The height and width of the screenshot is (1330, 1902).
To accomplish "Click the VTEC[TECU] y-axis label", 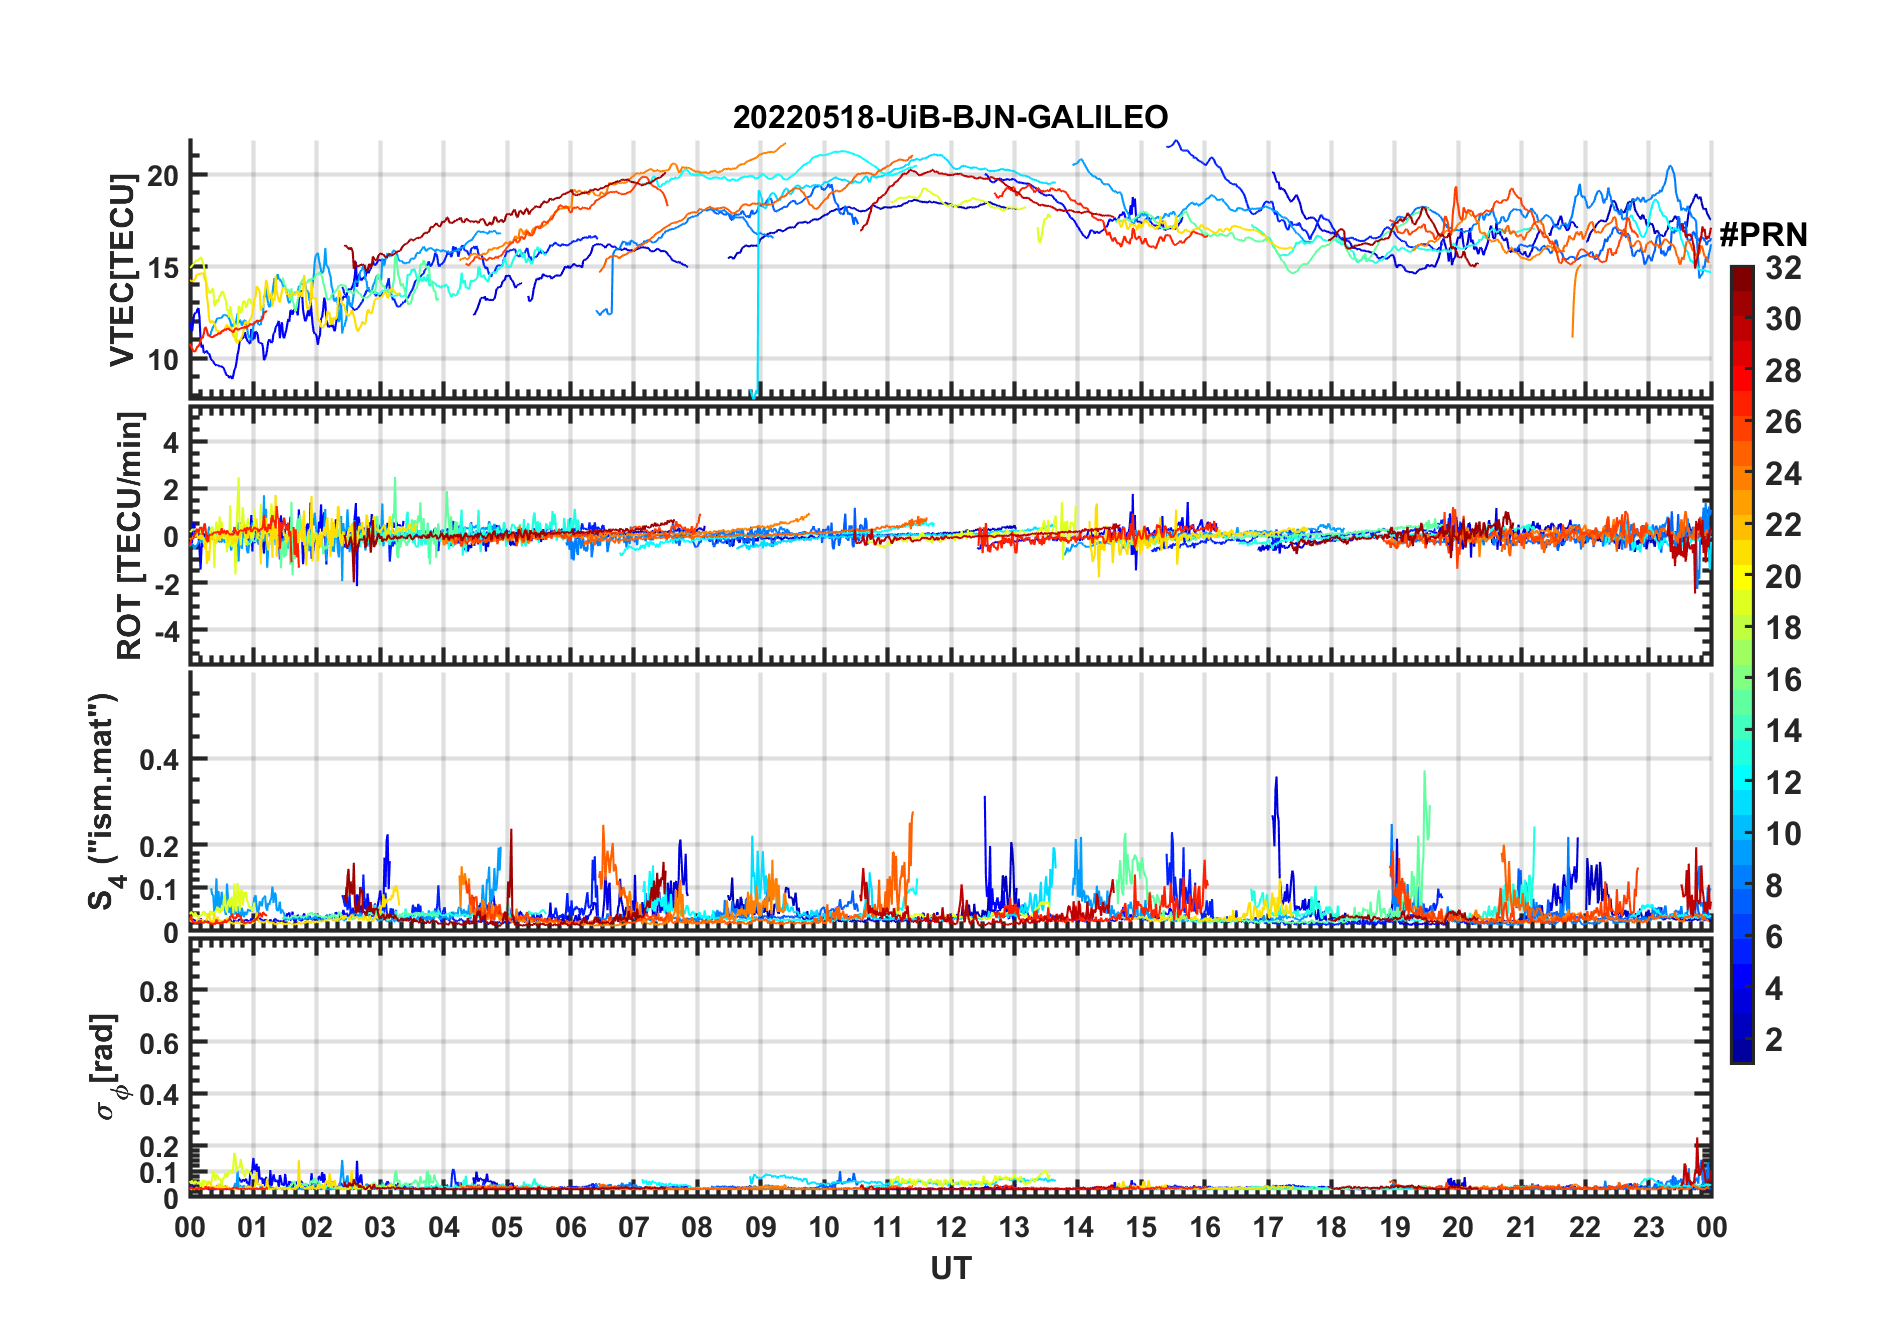I will 122,270.
